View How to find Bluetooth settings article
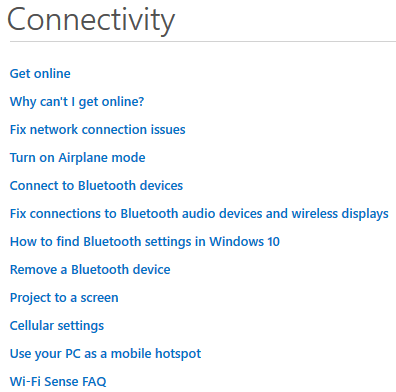Screen dimensions: 396x392 point(145,242)
